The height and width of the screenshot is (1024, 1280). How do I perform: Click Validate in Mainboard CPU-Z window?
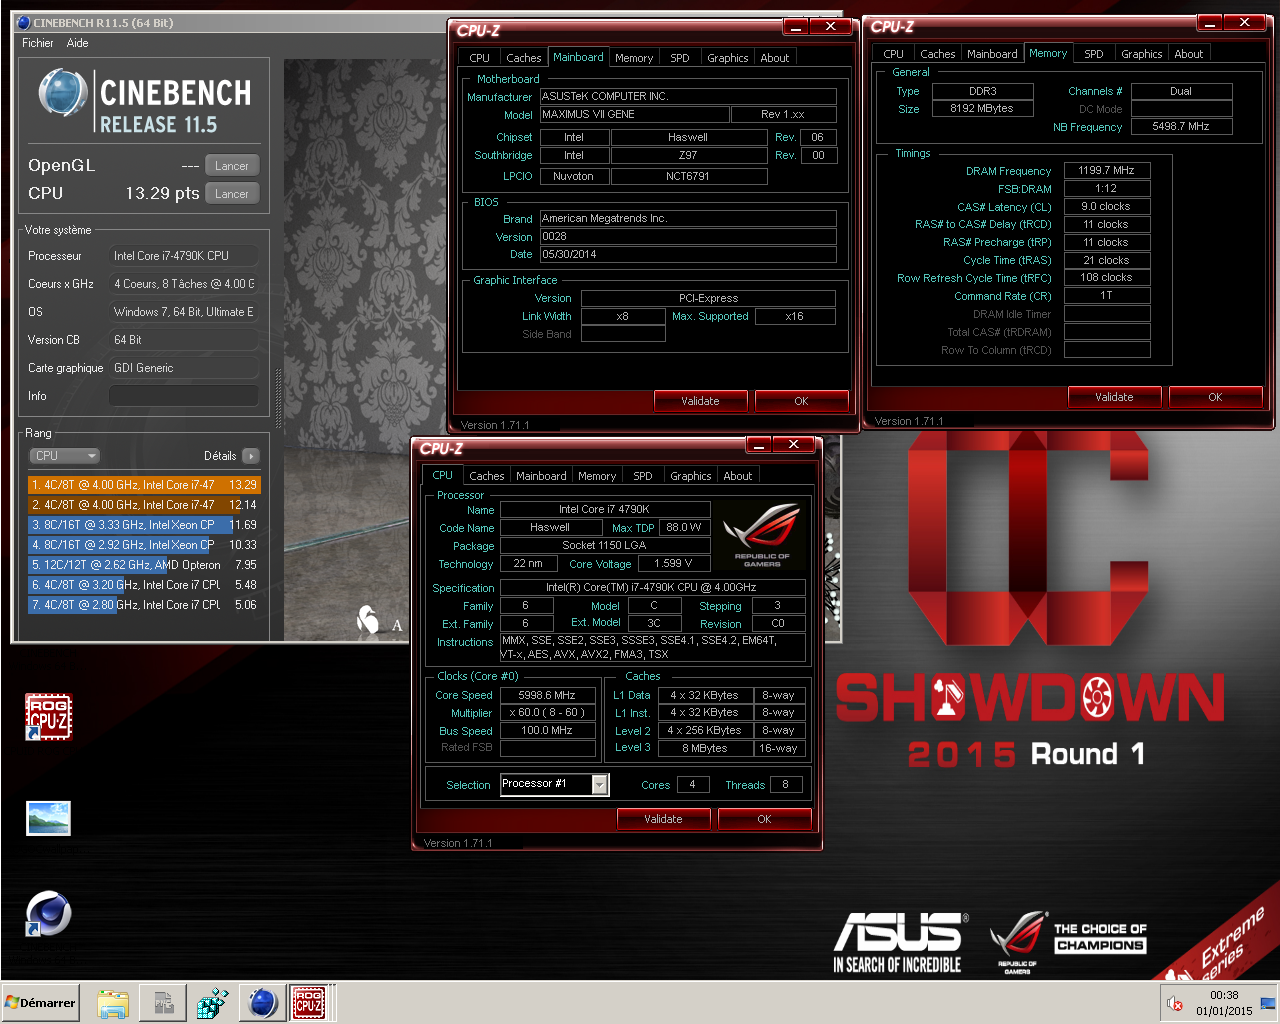coord(700,401)
